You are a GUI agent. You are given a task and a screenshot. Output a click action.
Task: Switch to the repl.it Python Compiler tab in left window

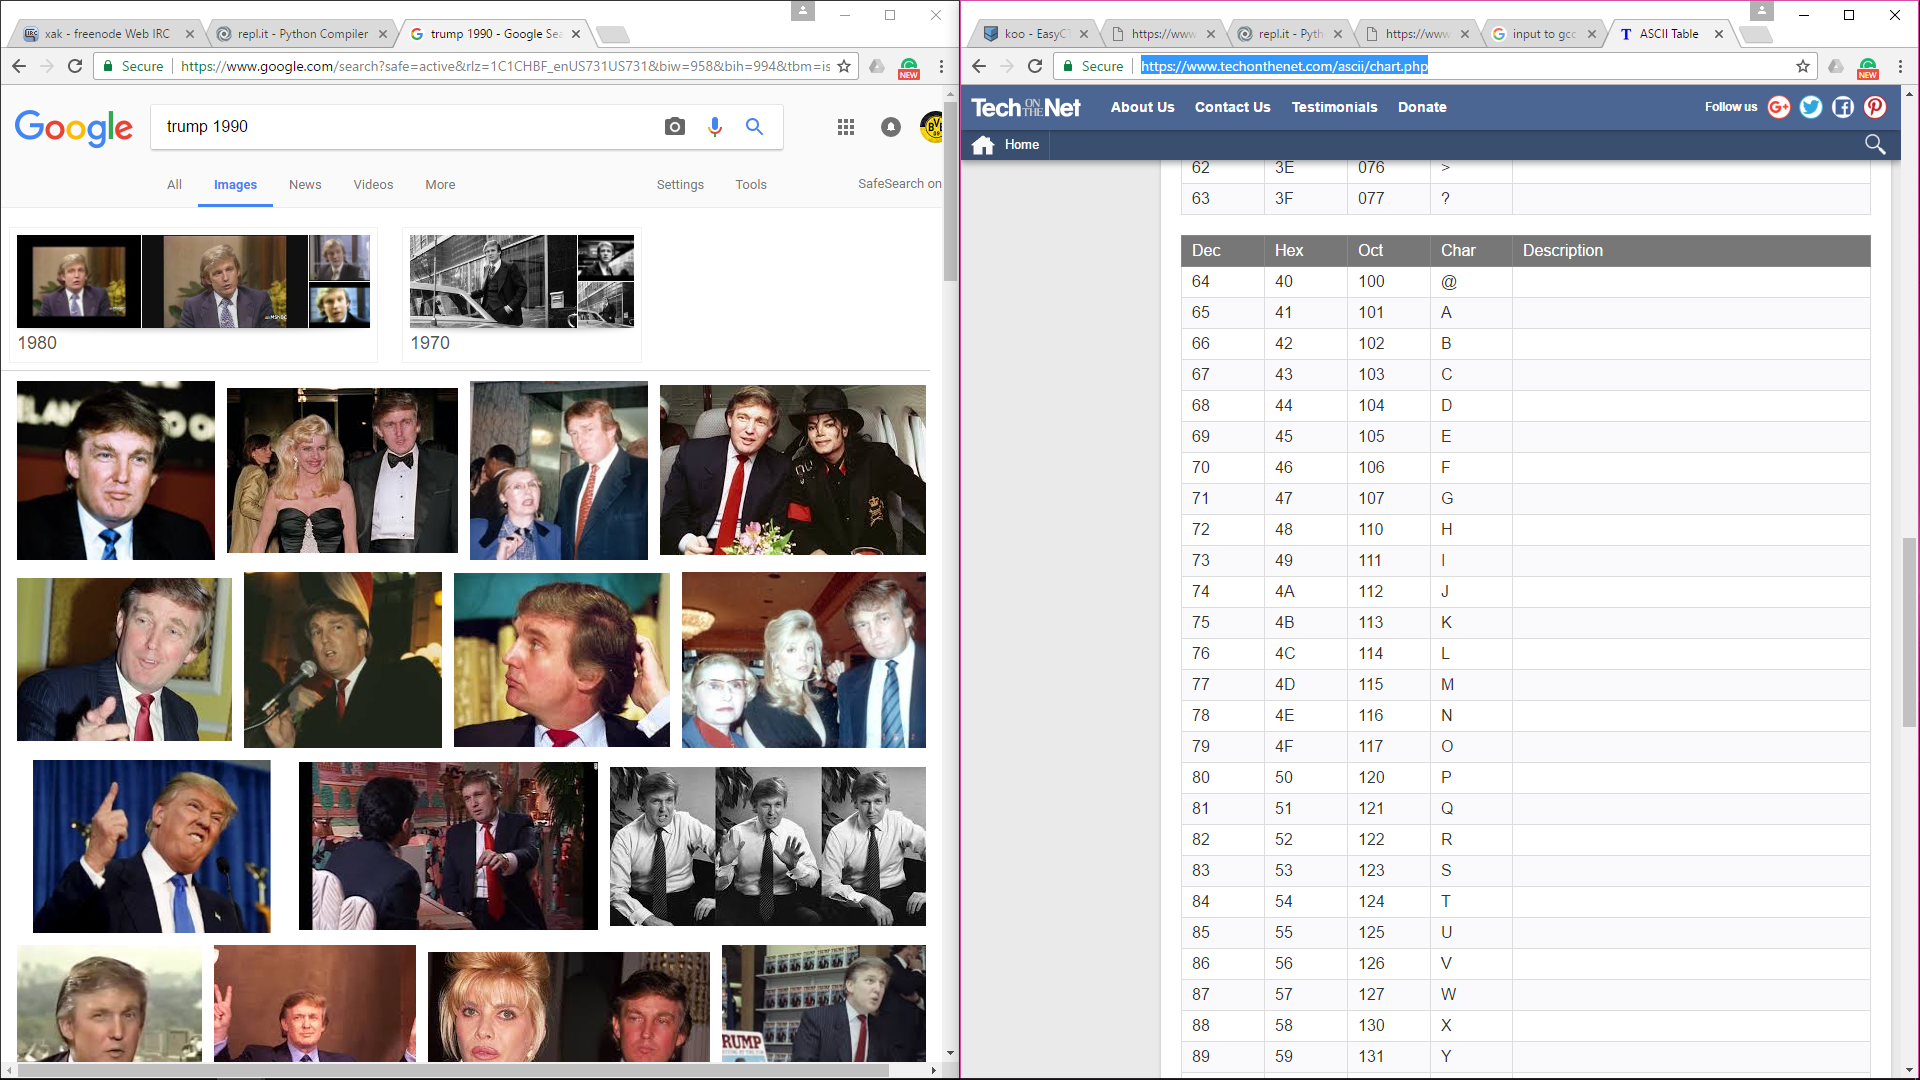tap(303, 34)
